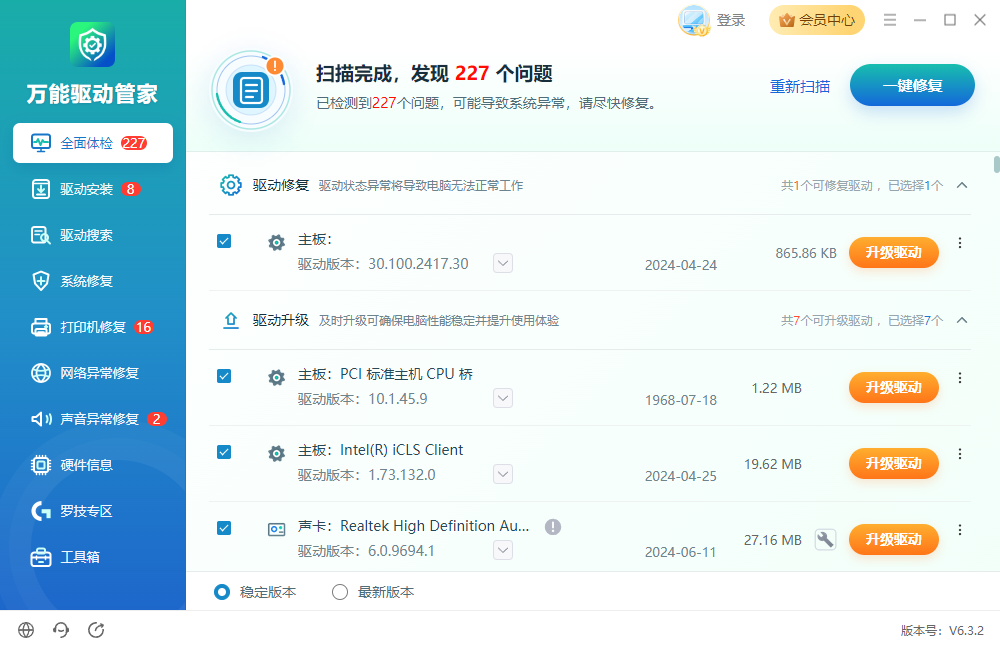The width and height of the screenshot is (1000, 650).
Task: Click gear icon of the Intel(R) iCLS row
Action: (276, 454)
